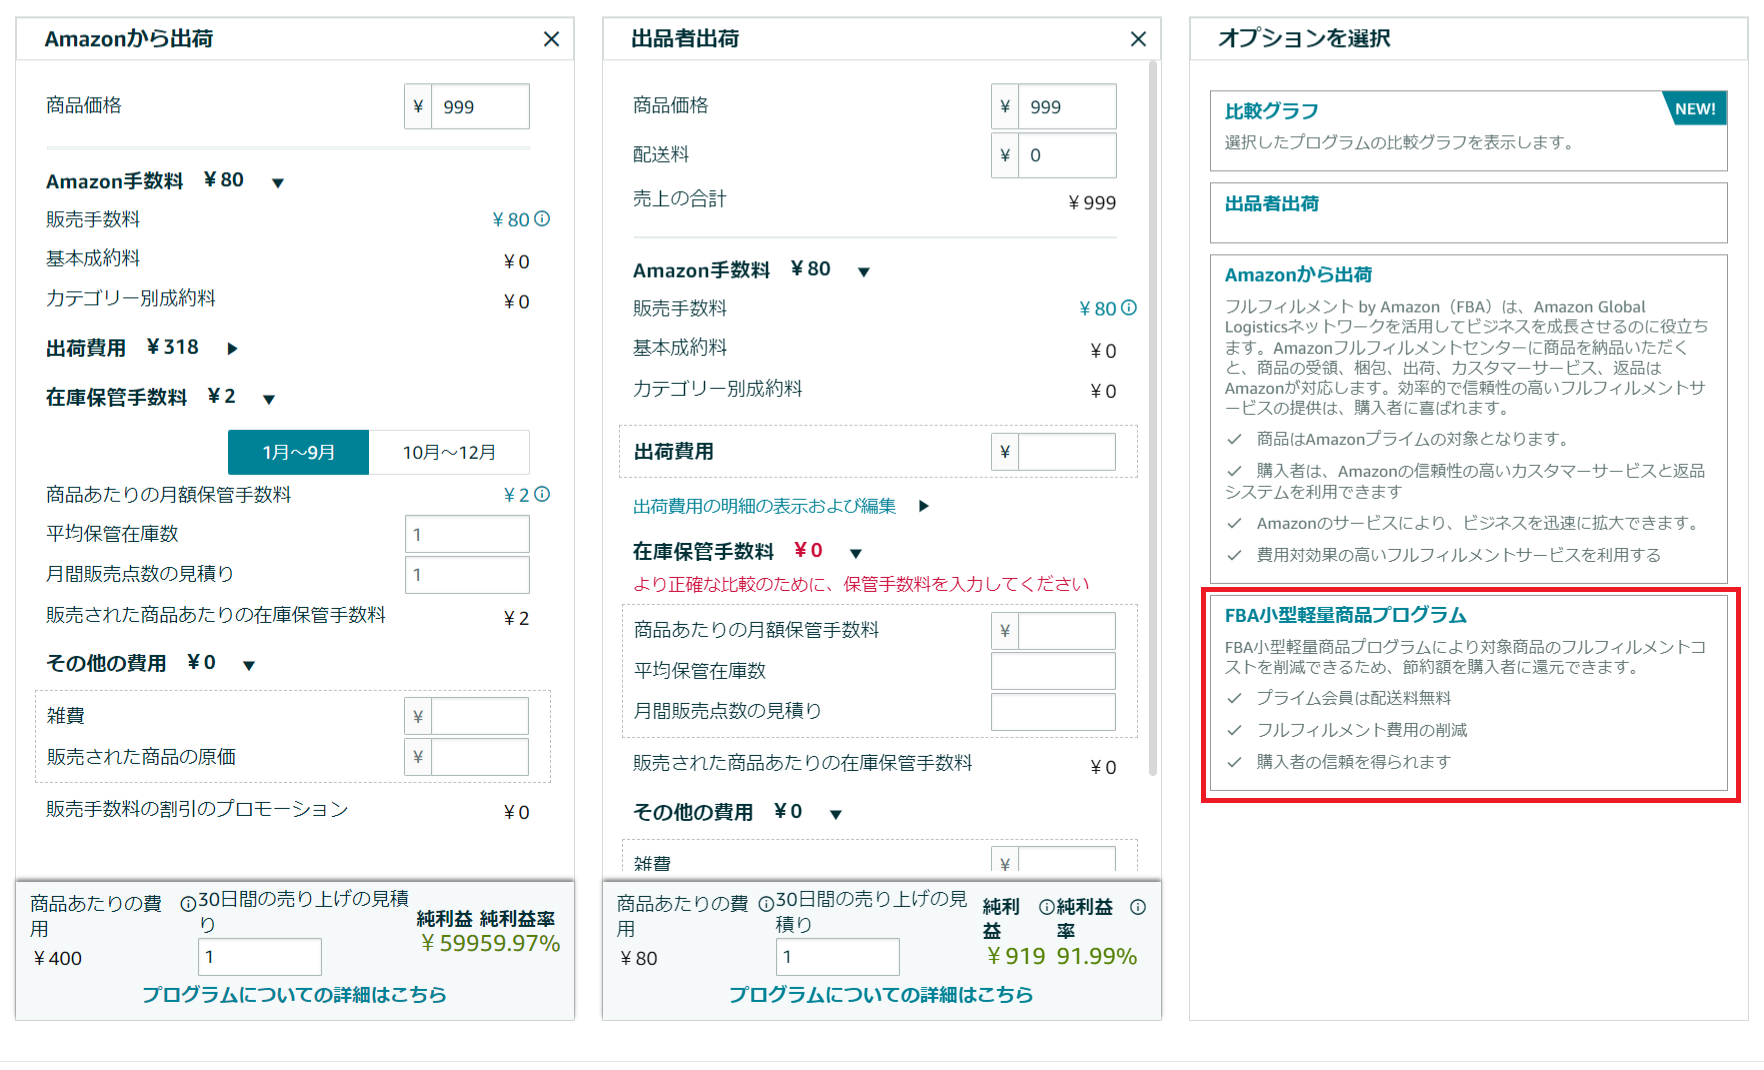The height and width of the screenshot is (1070, 1764).
Task: Collapse その他の費用 in Amazonから出荷 panel
Action: [249, 665]
